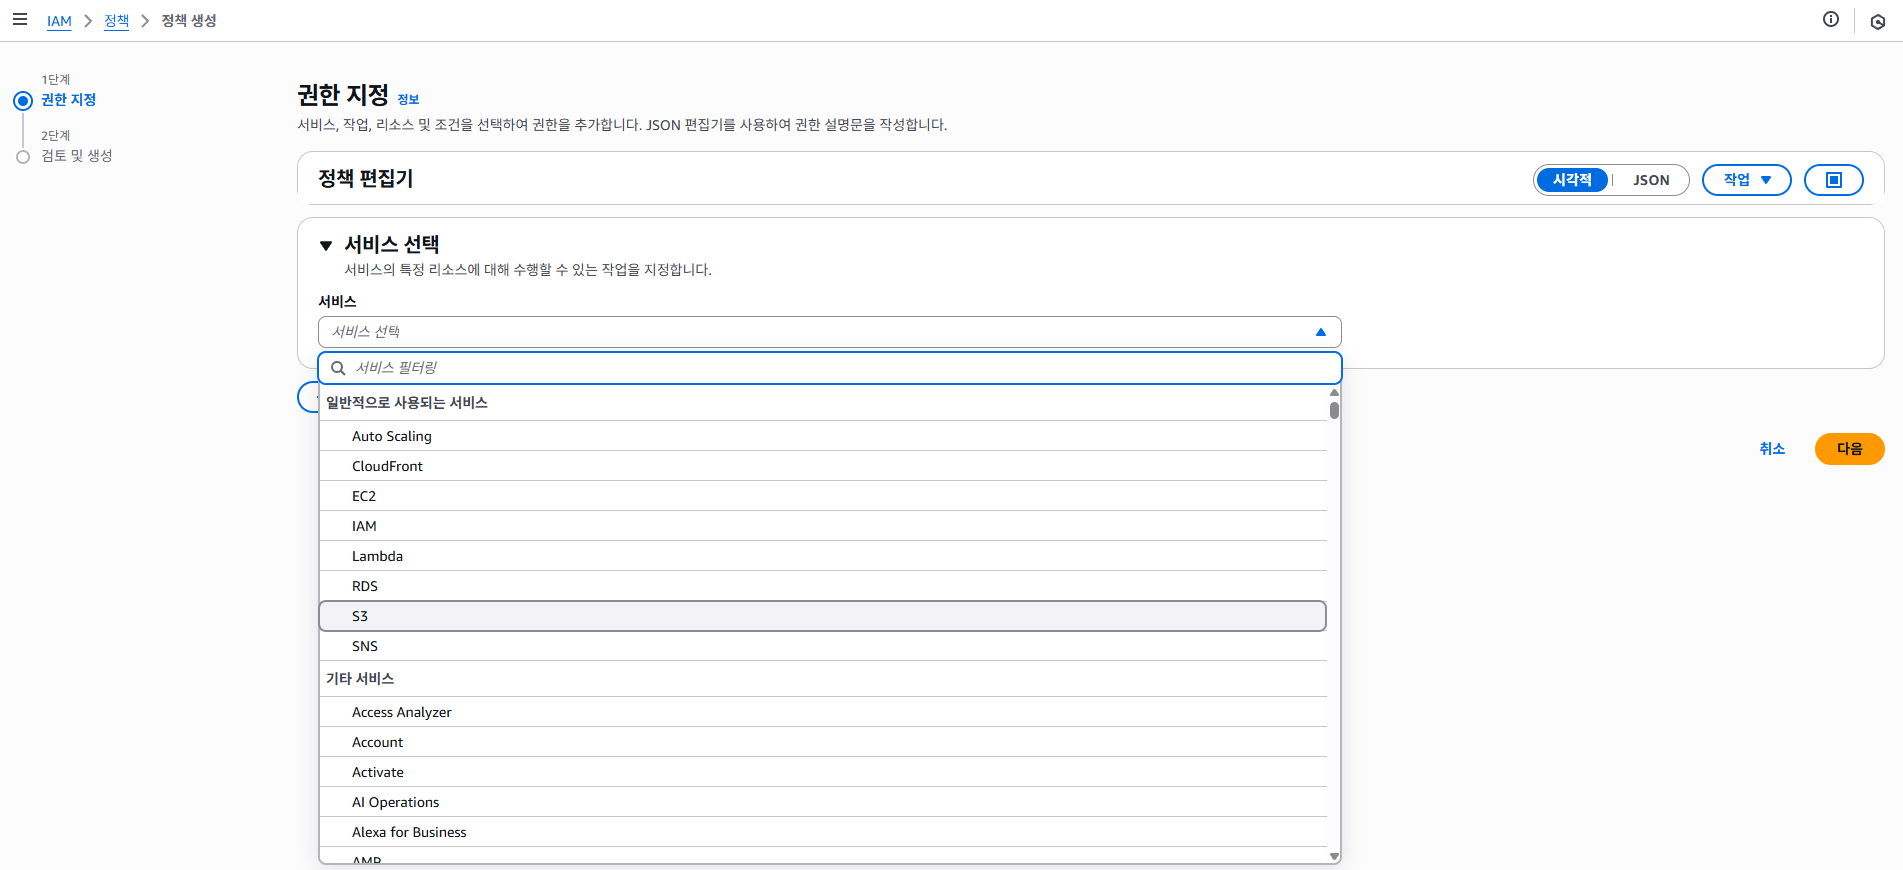Choose Access Analyzer service
1903x870 pixels.
pyautogui.click(x=823, y=712)
